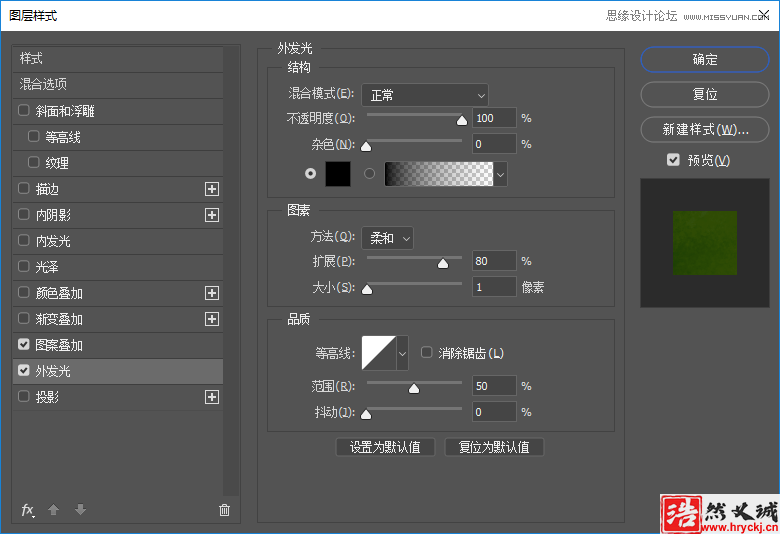Add another 描边 effect with plus icon
The height and width of the screenshot is (534, 780).
pos(212,189)
